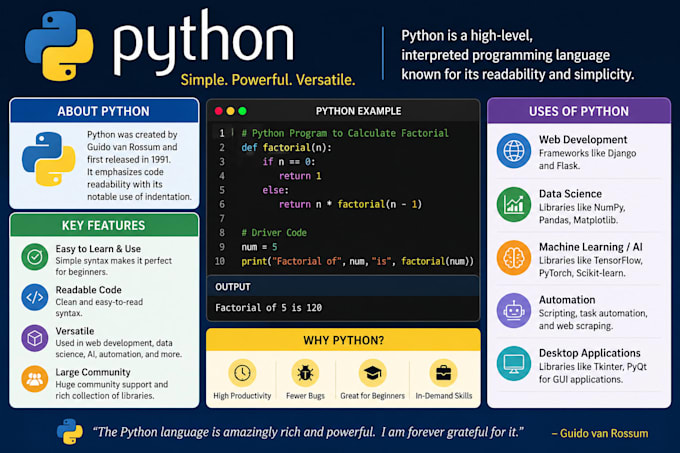Screen dimensions: 680x453
Task: Click the teal monitor Desktop Applications icon
Action: (514, 364)
